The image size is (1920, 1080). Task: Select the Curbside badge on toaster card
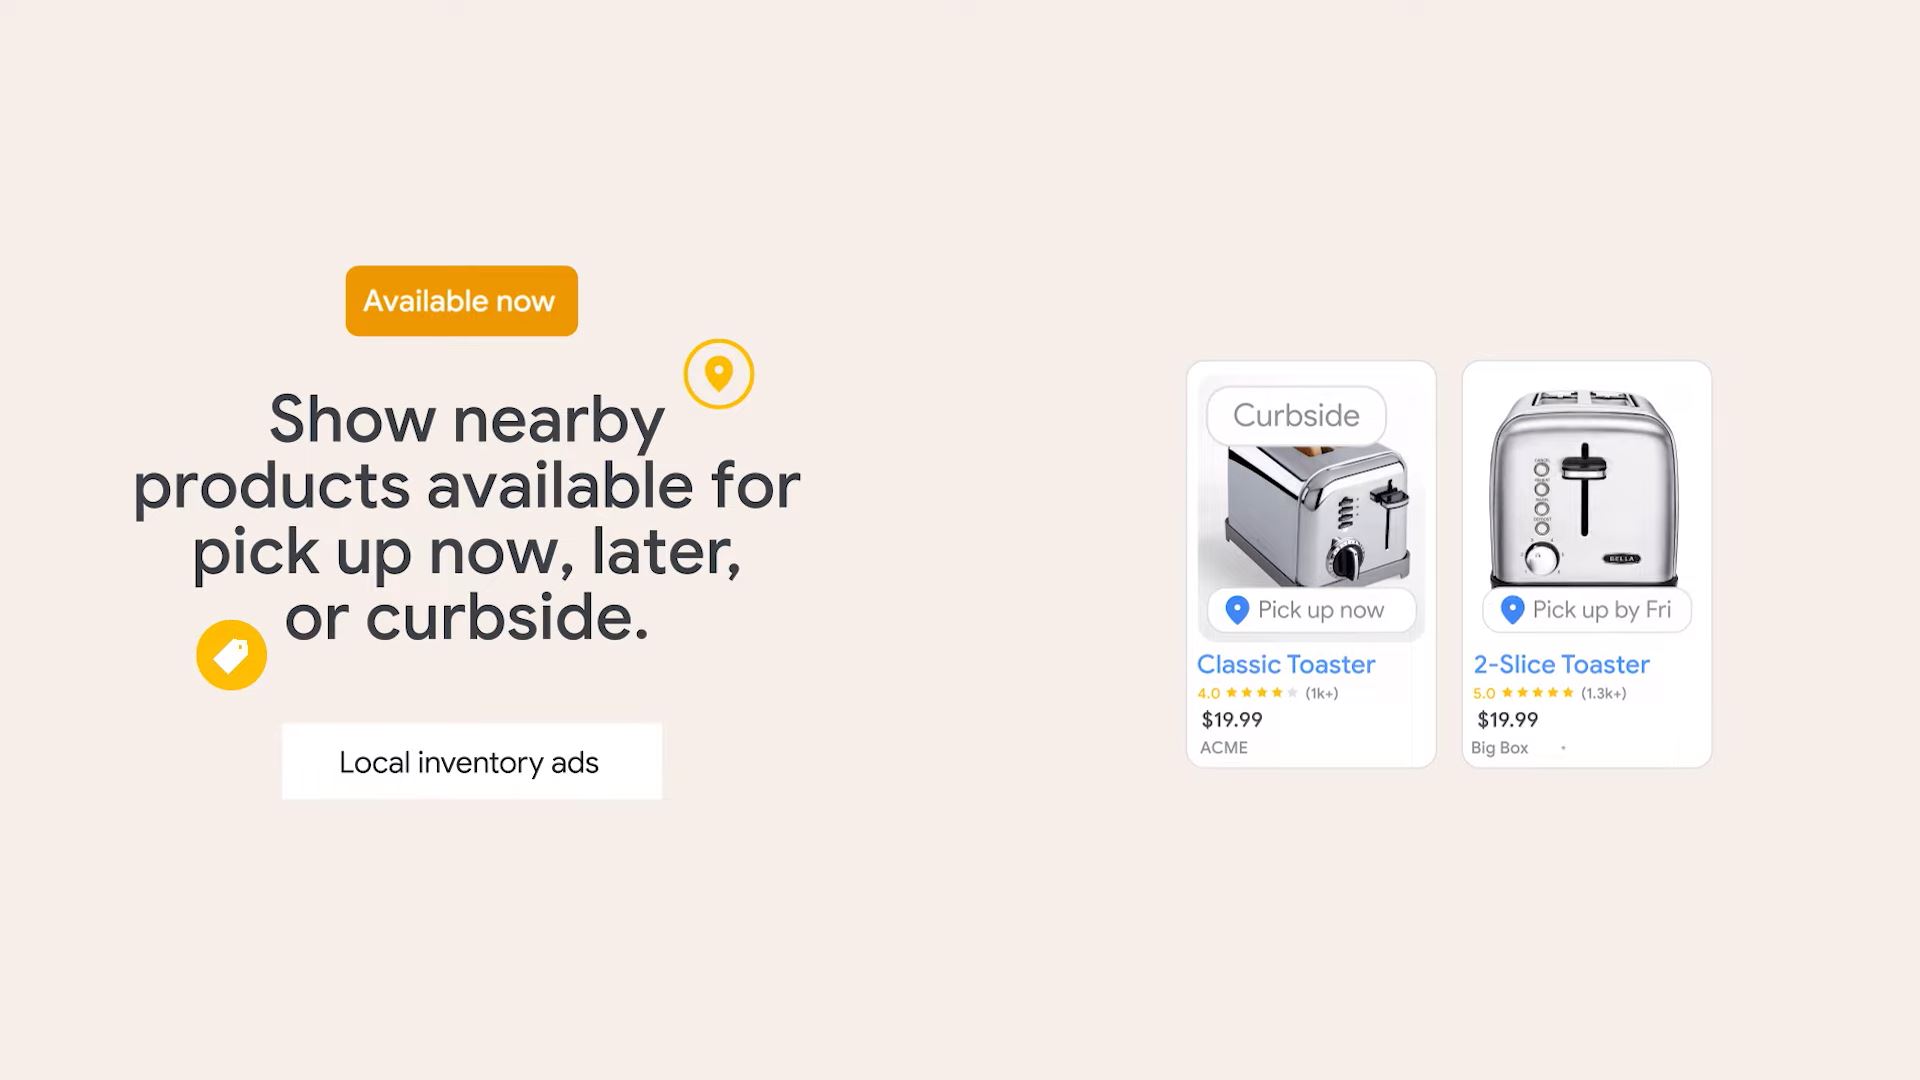point(1296,415)
